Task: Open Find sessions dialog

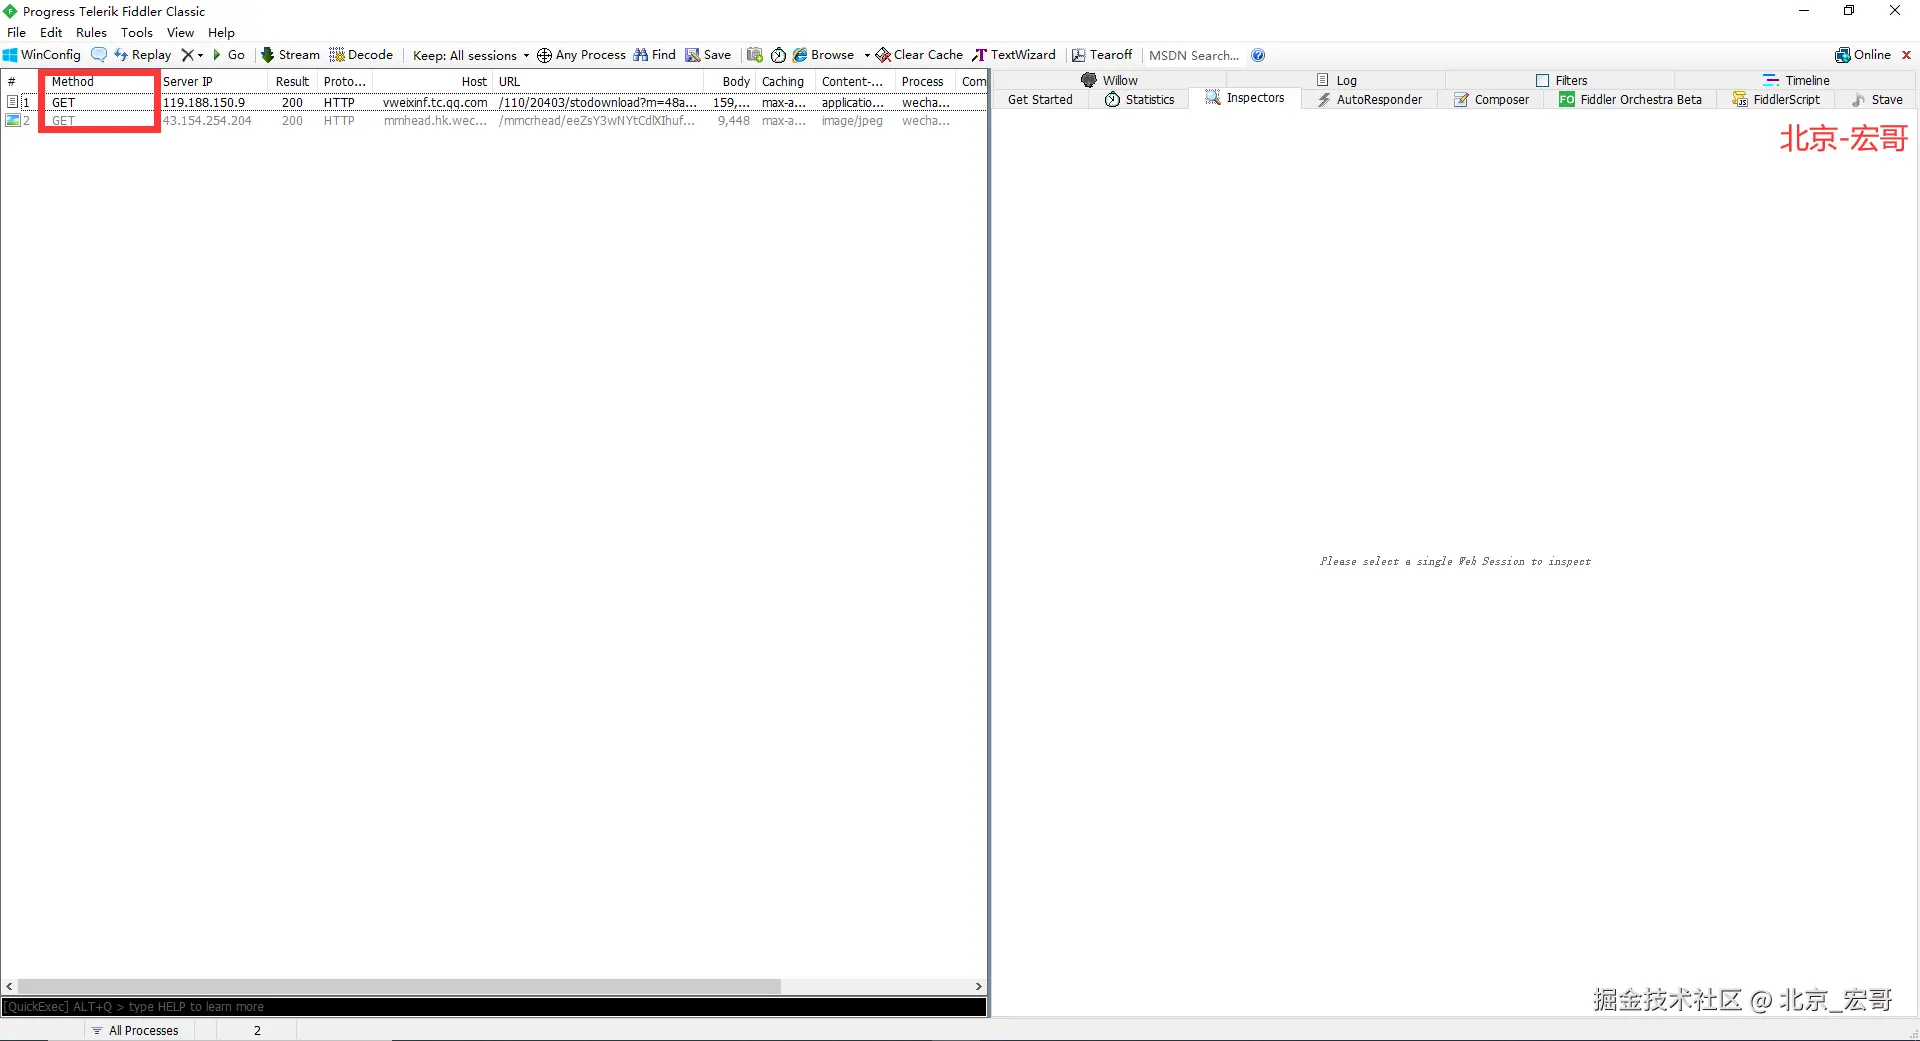Action: pos(654,55)
